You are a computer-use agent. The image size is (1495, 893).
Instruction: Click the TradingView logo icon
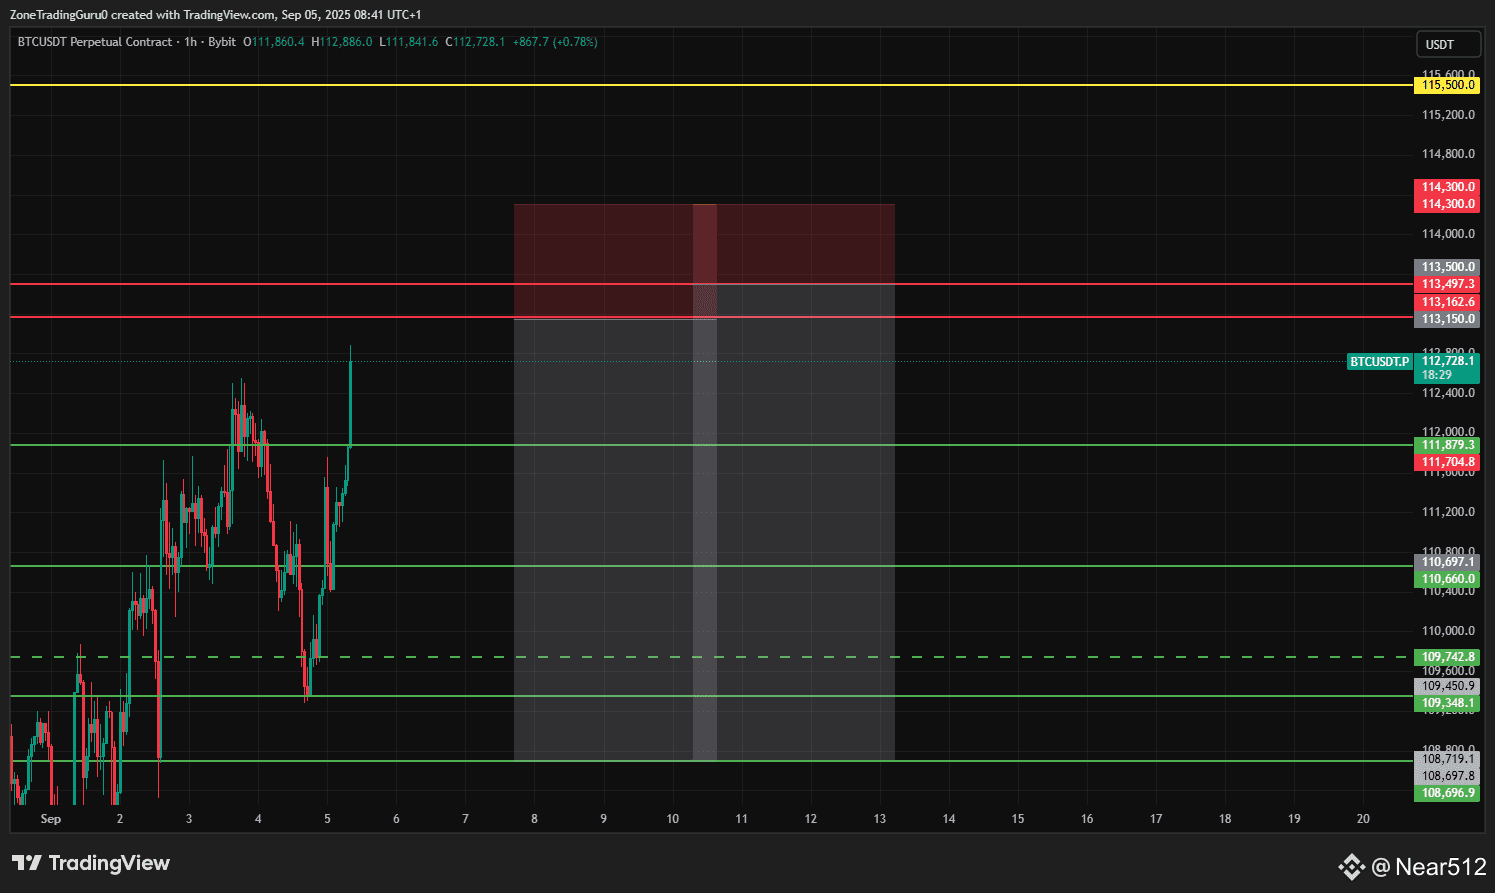pos(27,863)
